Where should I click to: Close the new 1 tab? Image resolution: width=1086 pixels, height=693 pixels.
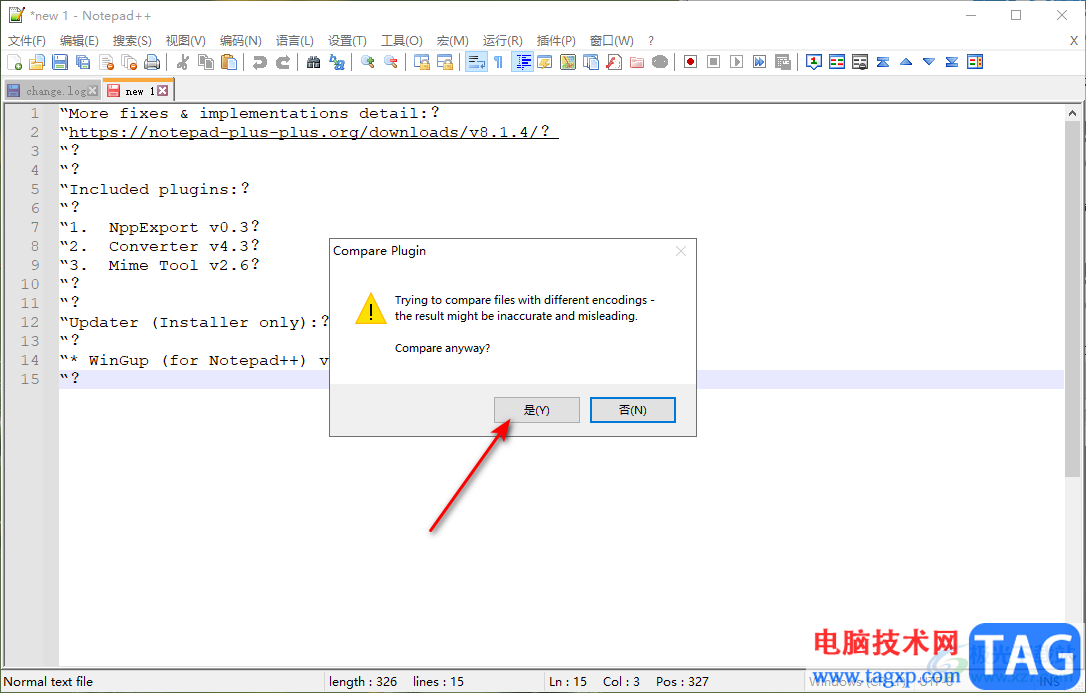click(162, 91)
